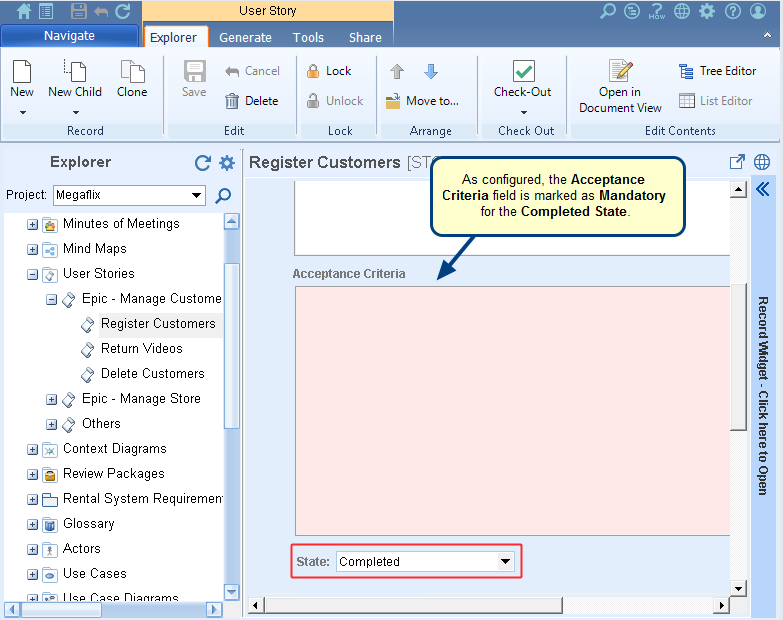Screen dimensions: 783x620
Task: Open the document list icon beside Home
Action: pyautogui.click(x=46, y=11)
